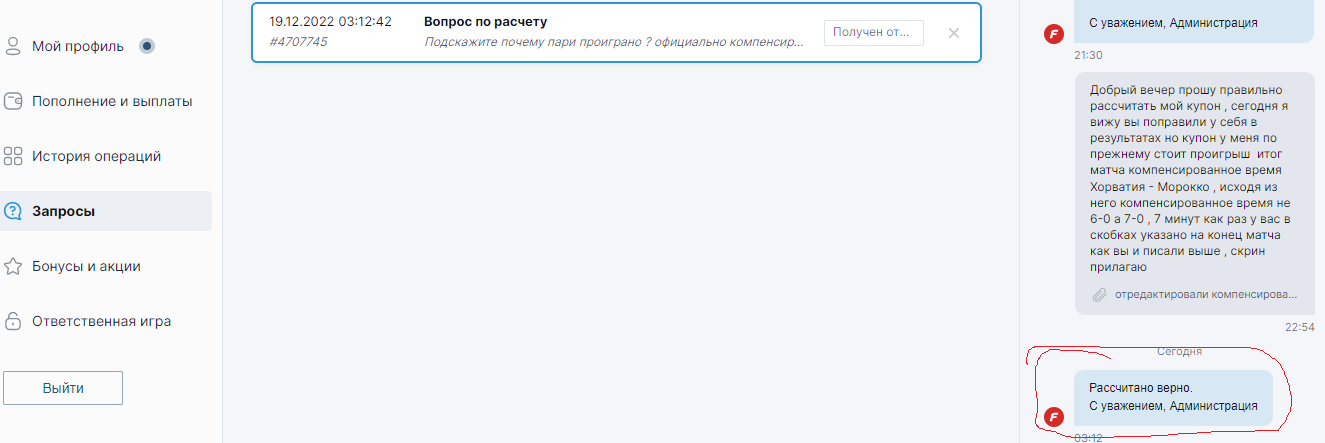This screenshot has width=1325, height=443.
Task: Click the grid icon for История операций
Action: 13,156
